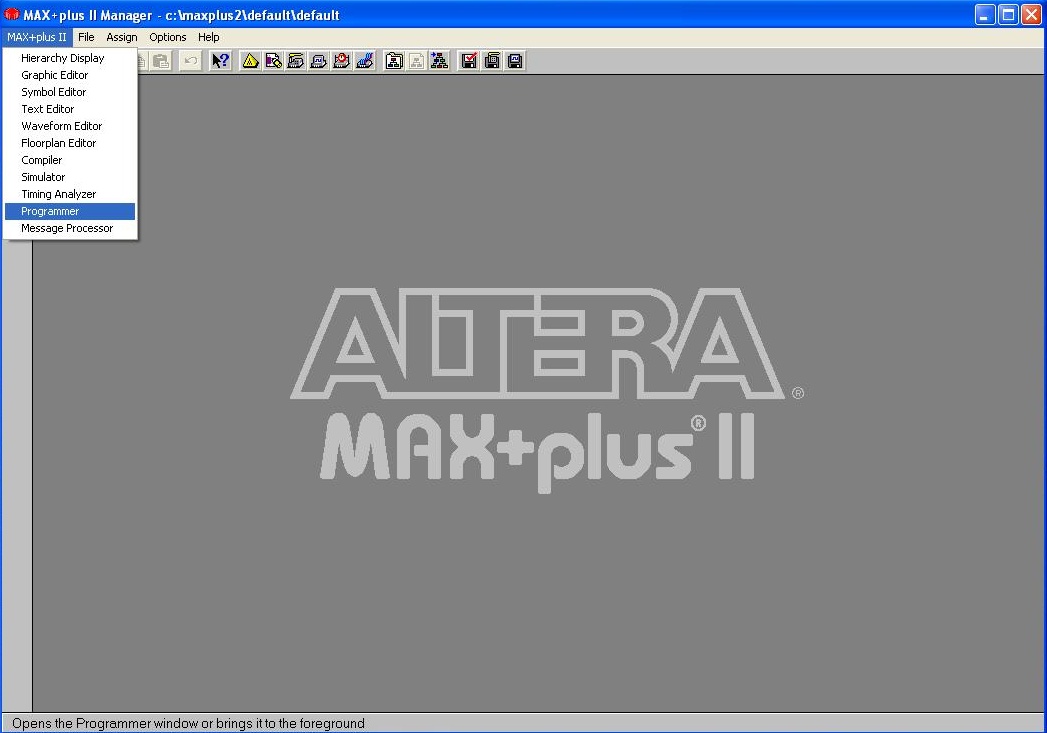The width and height of the screenshot is (1047, 733).
Task: Select Timing Analyzer menu entry
Action: (x=70, y=194)
